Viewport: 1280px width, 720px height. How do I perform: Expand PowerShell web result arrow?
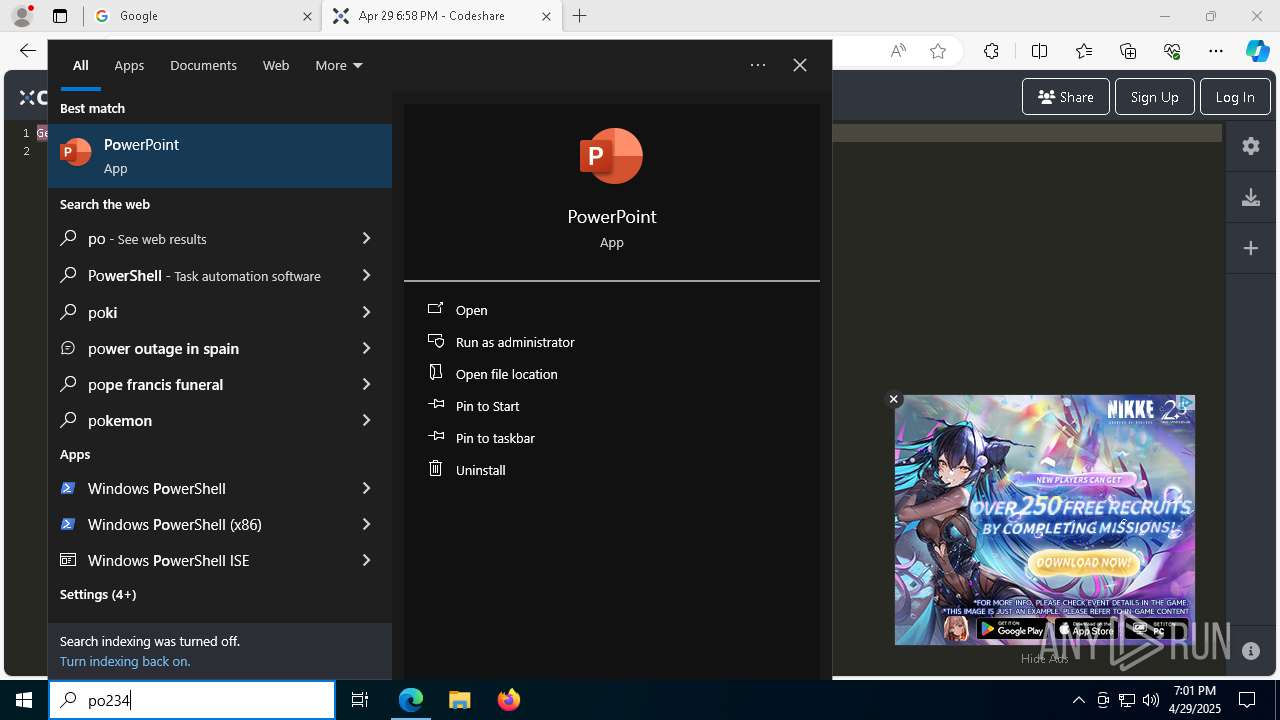point(366,275)
